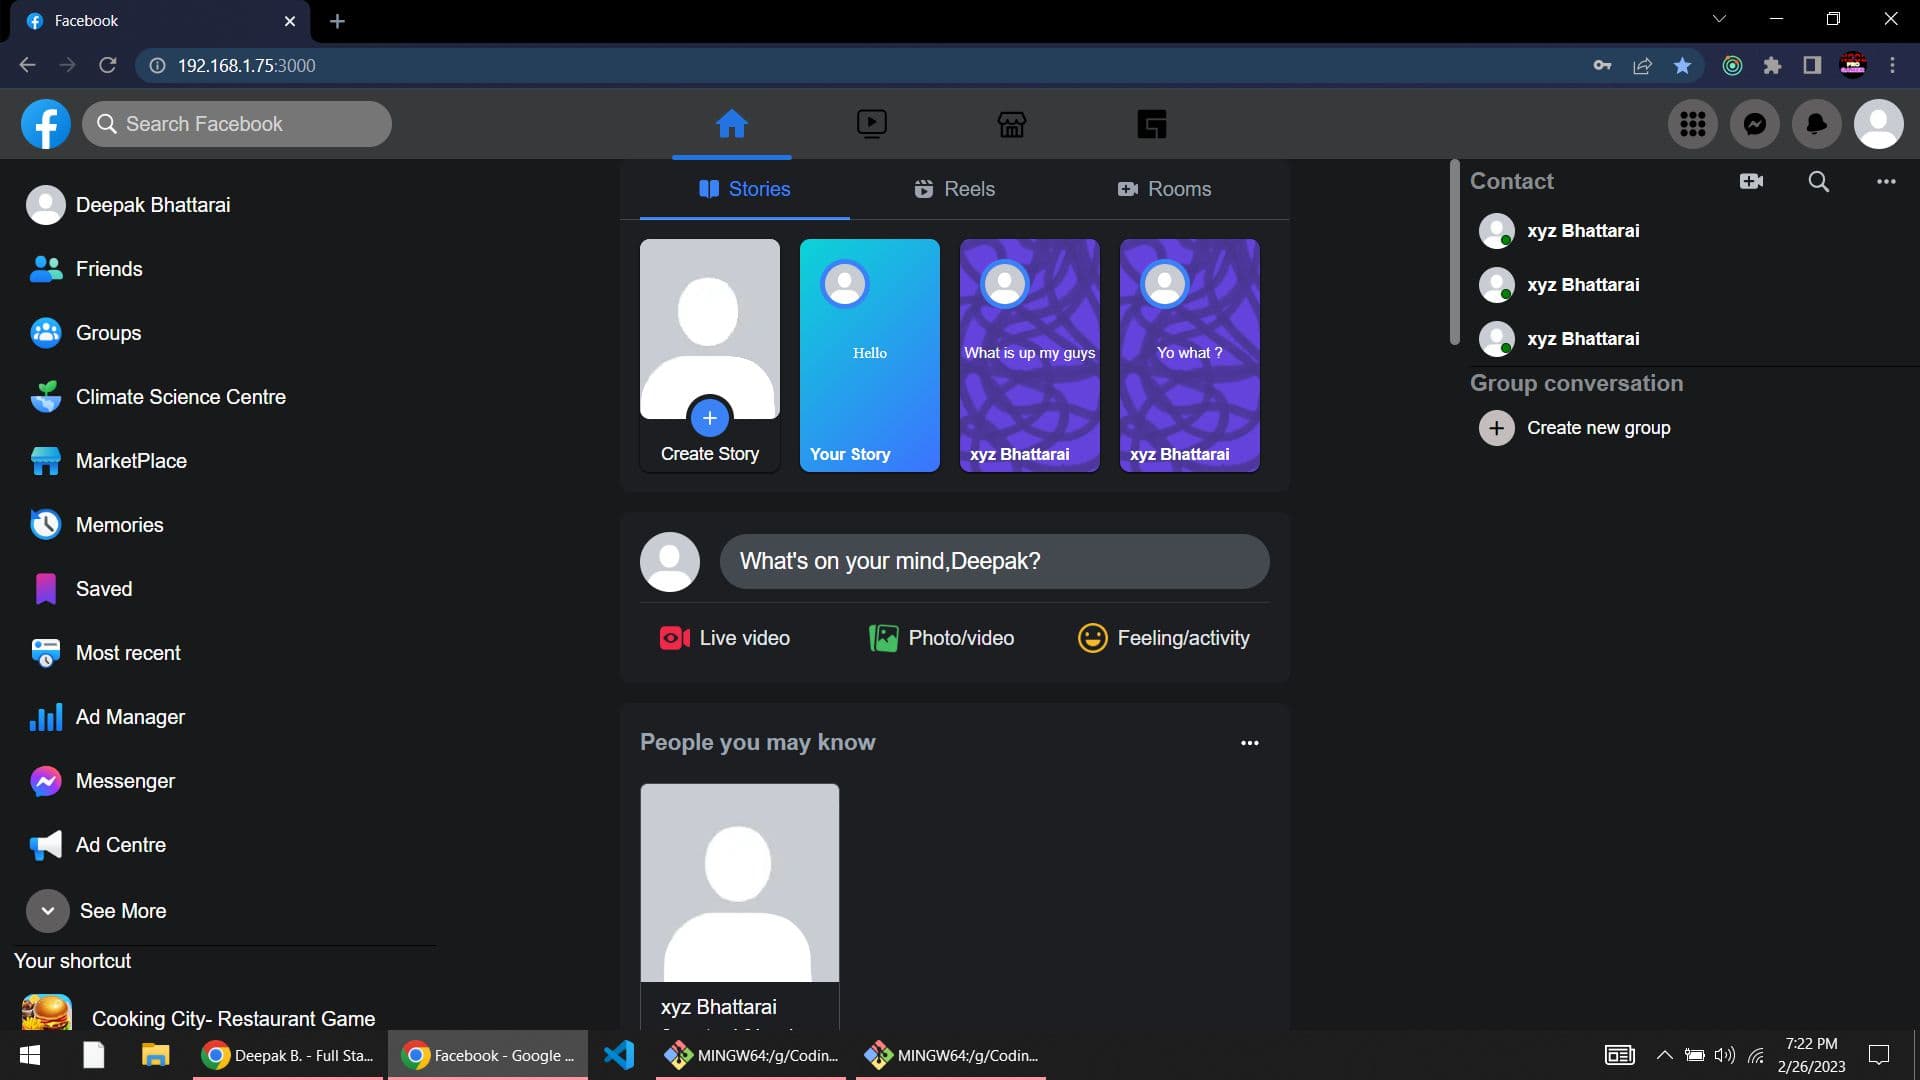This screenshot has height=1080, width=1920.
Task: Open Friends in left sidebar
Action: tap(86, 269)
